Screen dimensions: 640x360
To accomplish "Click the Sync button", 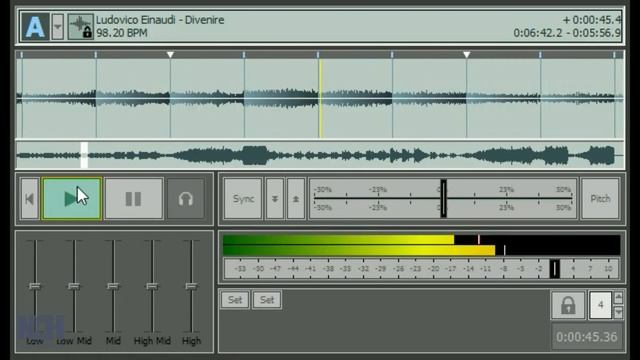I will coord(243,199).
